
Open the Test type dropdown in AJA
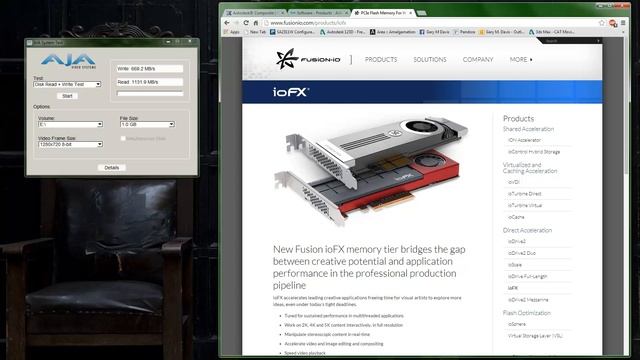[67, 84]
